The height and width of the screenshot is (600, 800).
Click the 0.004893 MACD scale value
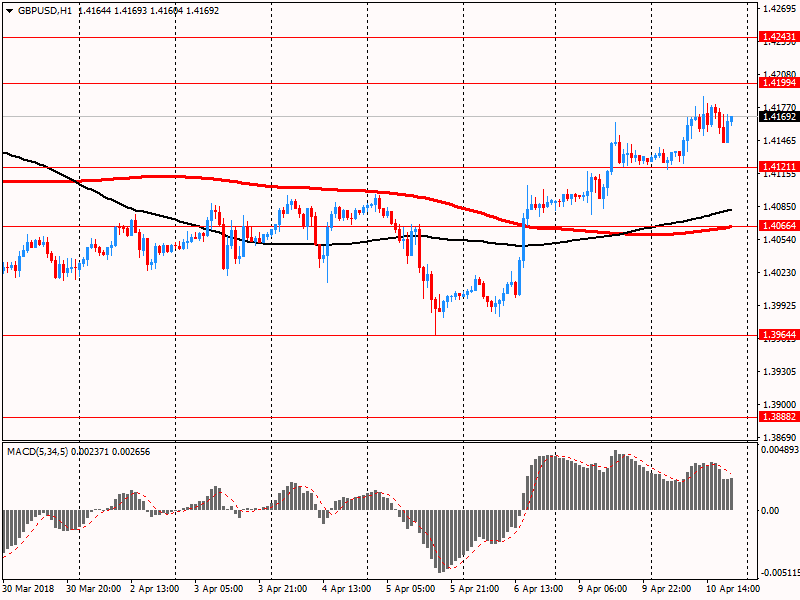click(780, 449)
